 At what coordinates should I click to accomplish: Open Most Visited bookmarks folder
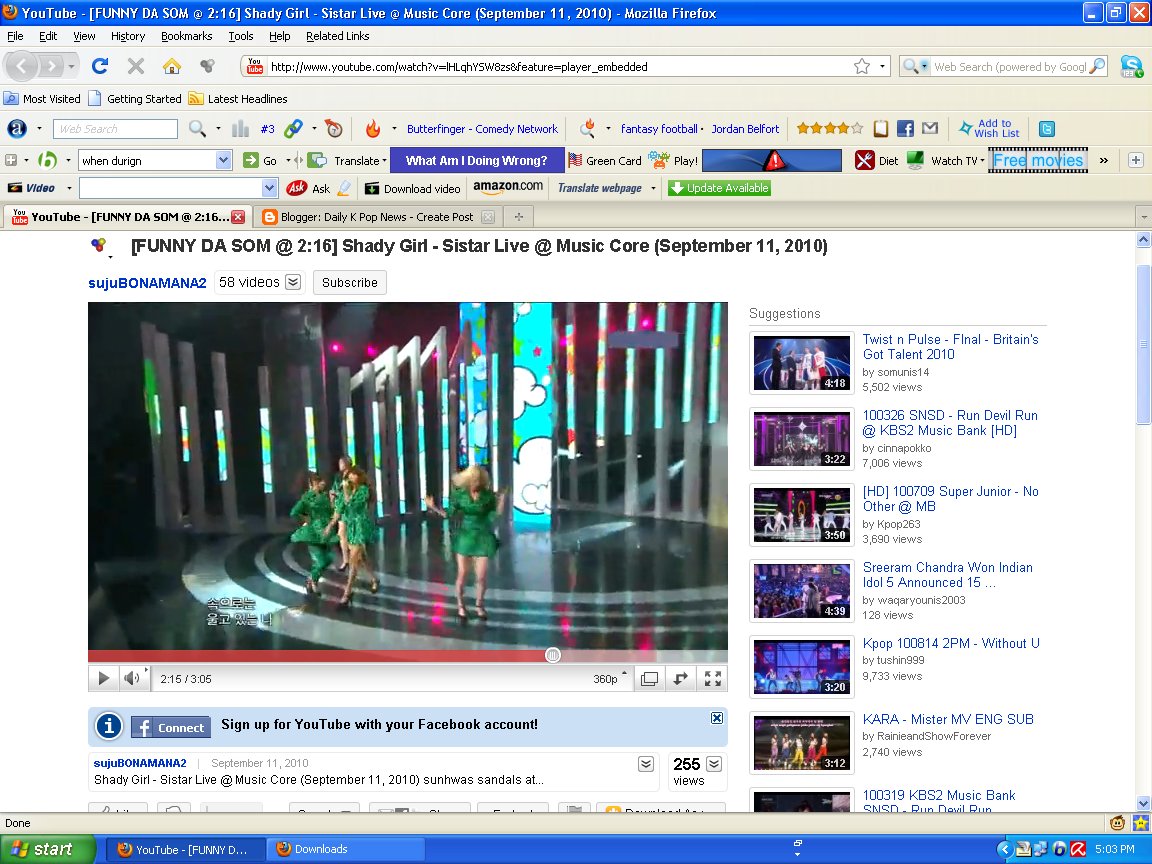(x=43, y=98)
